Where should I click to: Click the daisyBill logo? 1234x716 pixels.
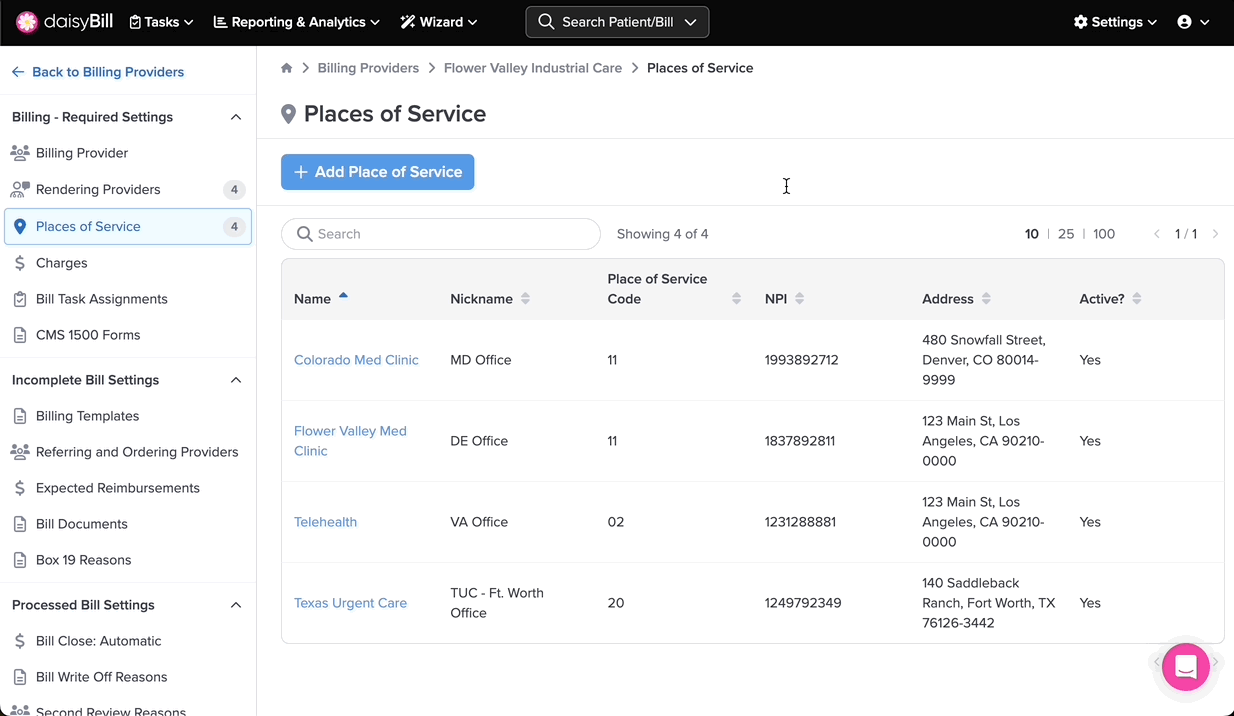(65, 22)
